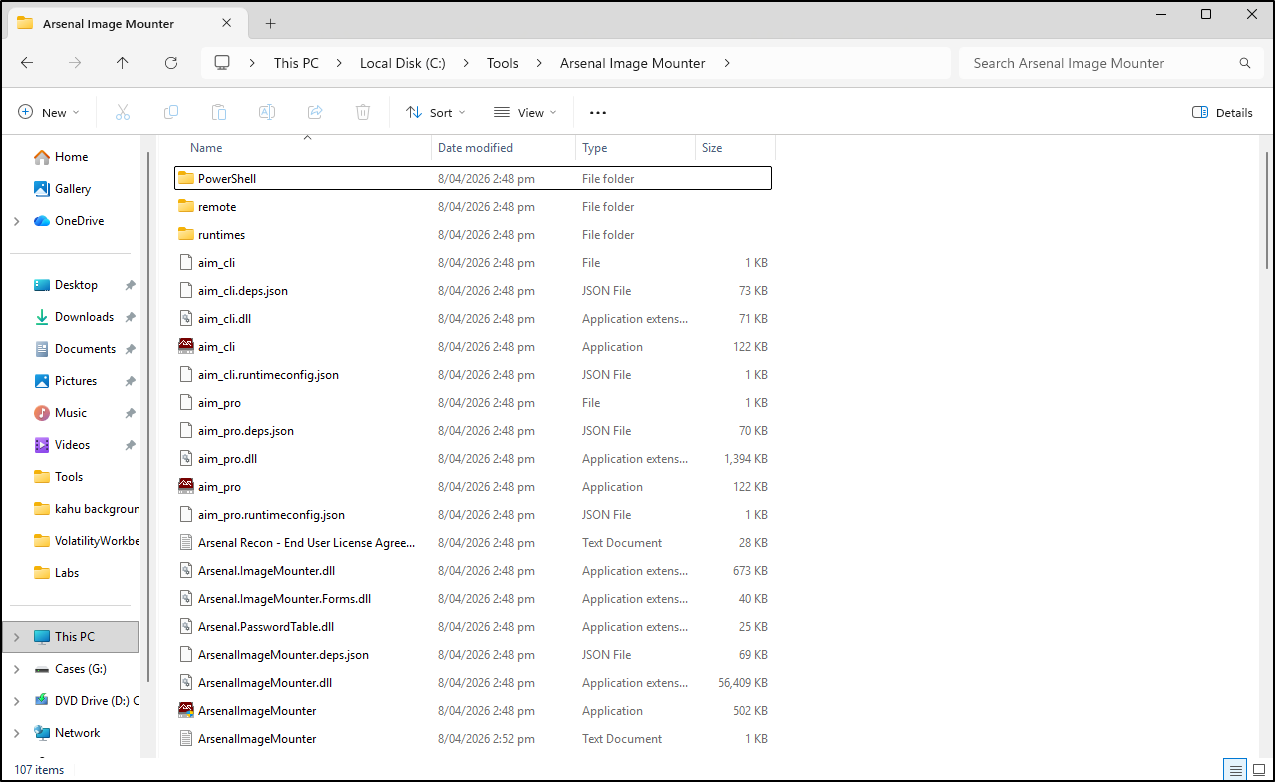Click the search magnifier icon
This screenshot has width=1275, height=782.
point(1245,63)
